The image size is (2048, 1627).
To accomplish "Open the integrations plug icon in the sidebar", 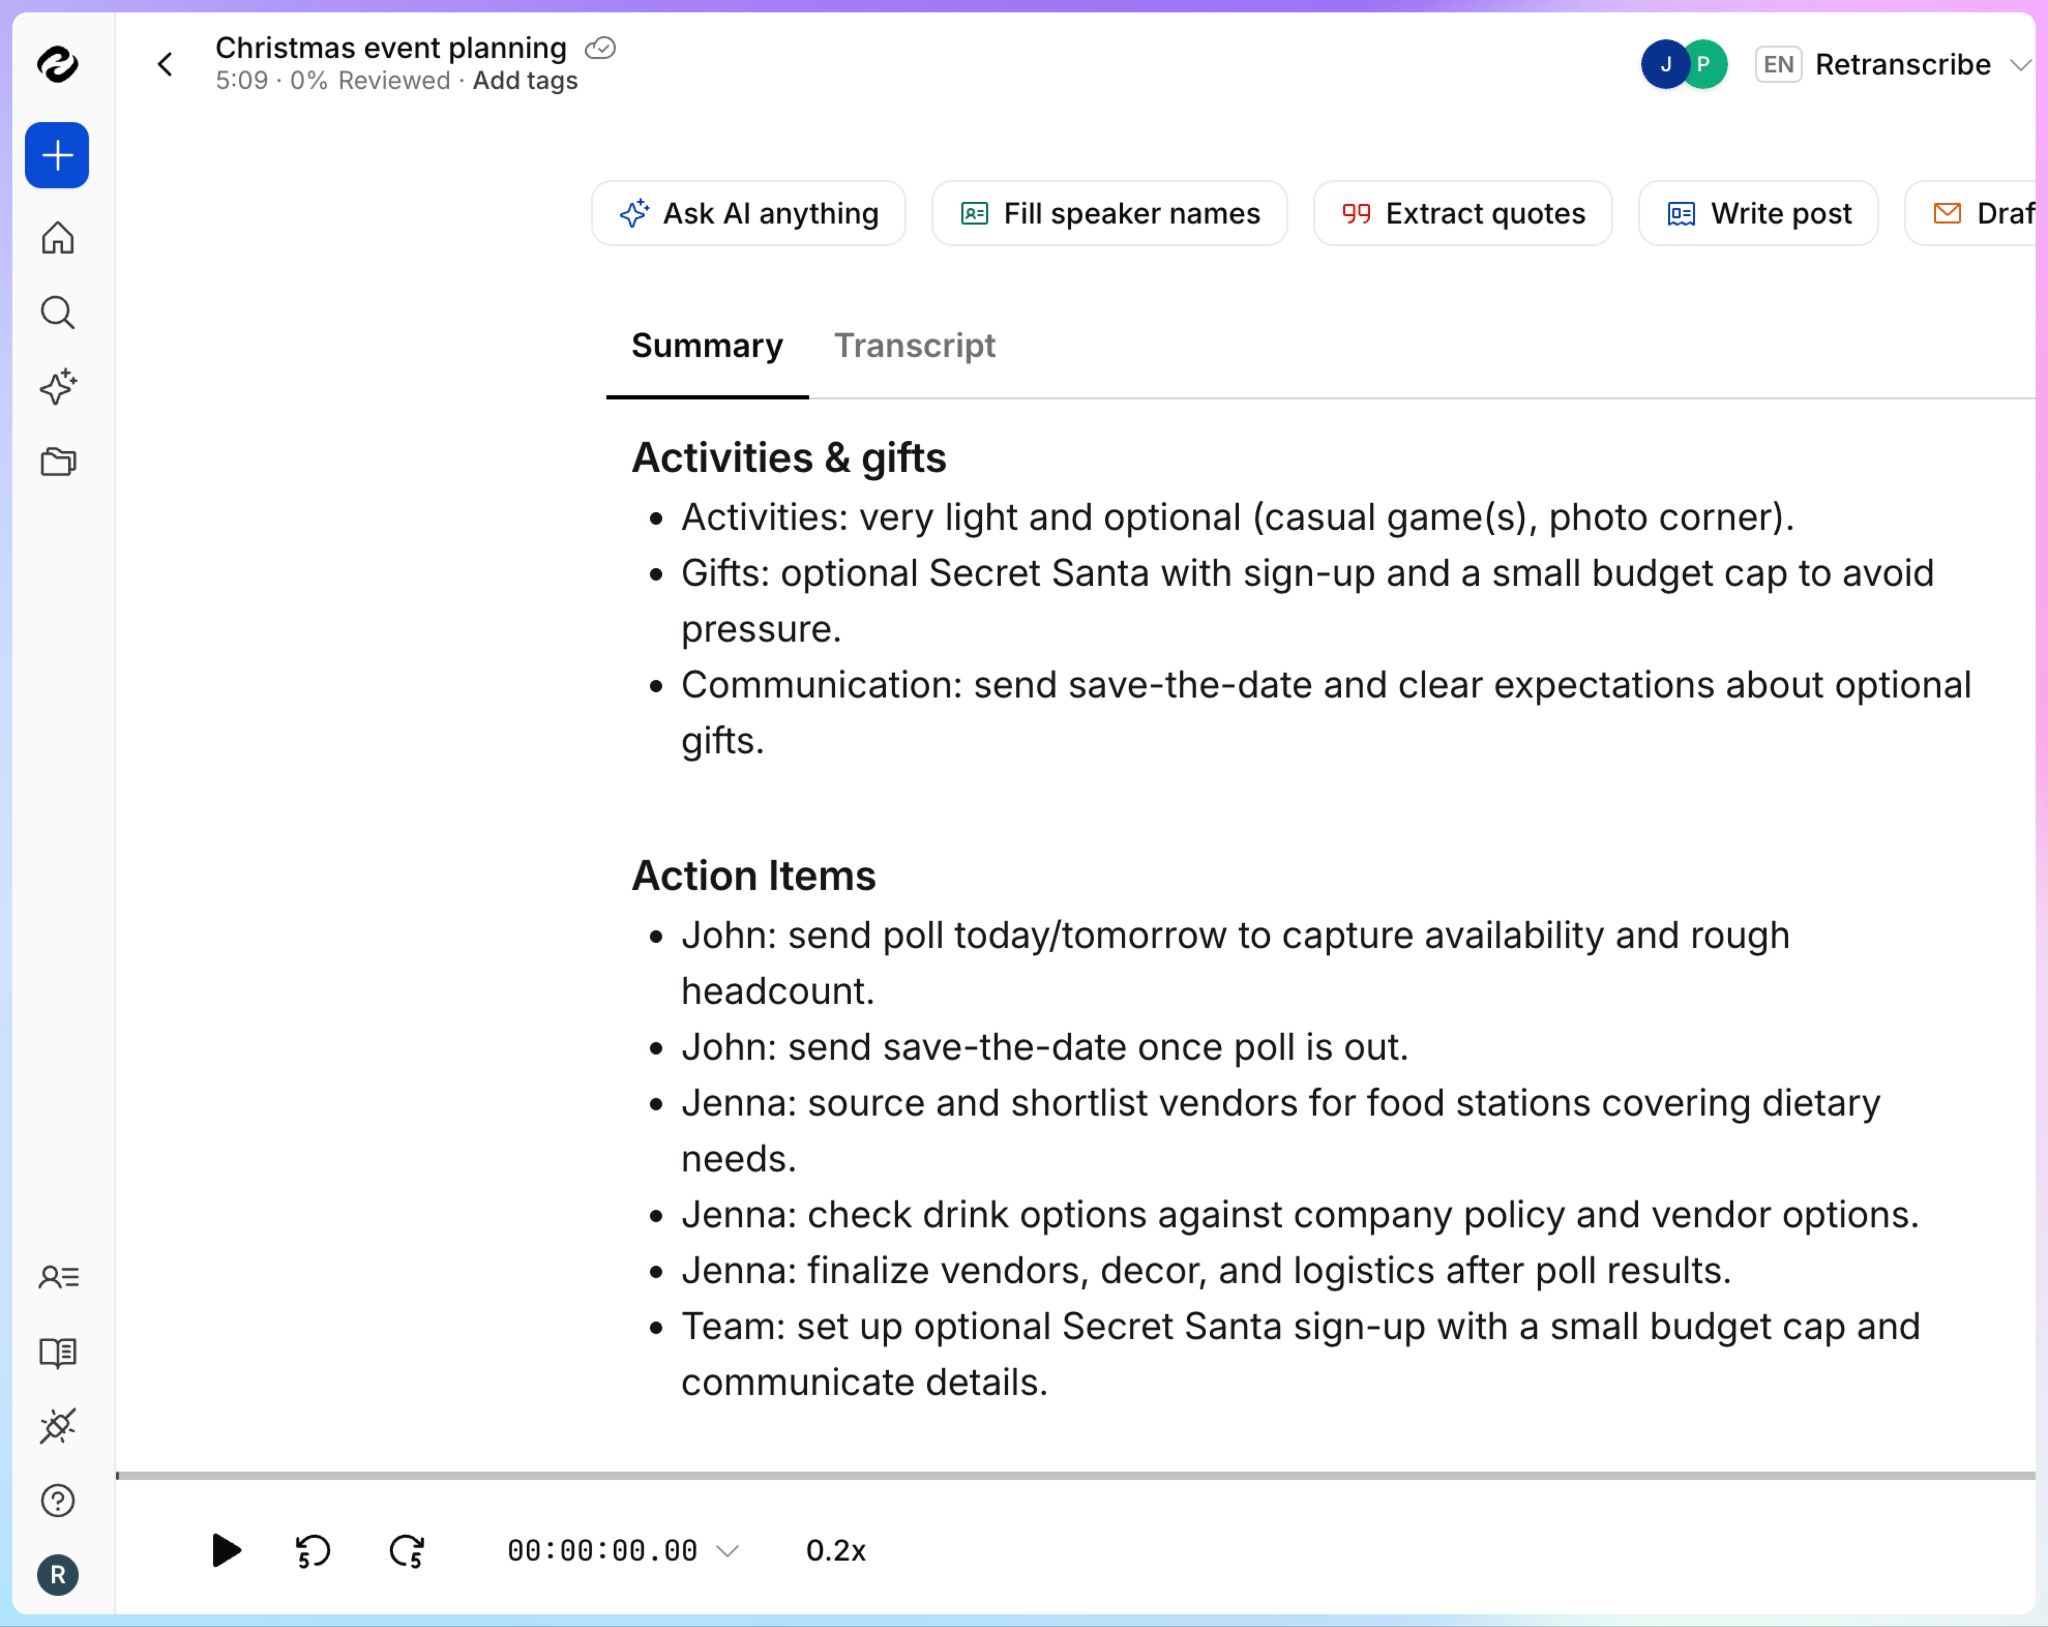I will [57, 1426].
